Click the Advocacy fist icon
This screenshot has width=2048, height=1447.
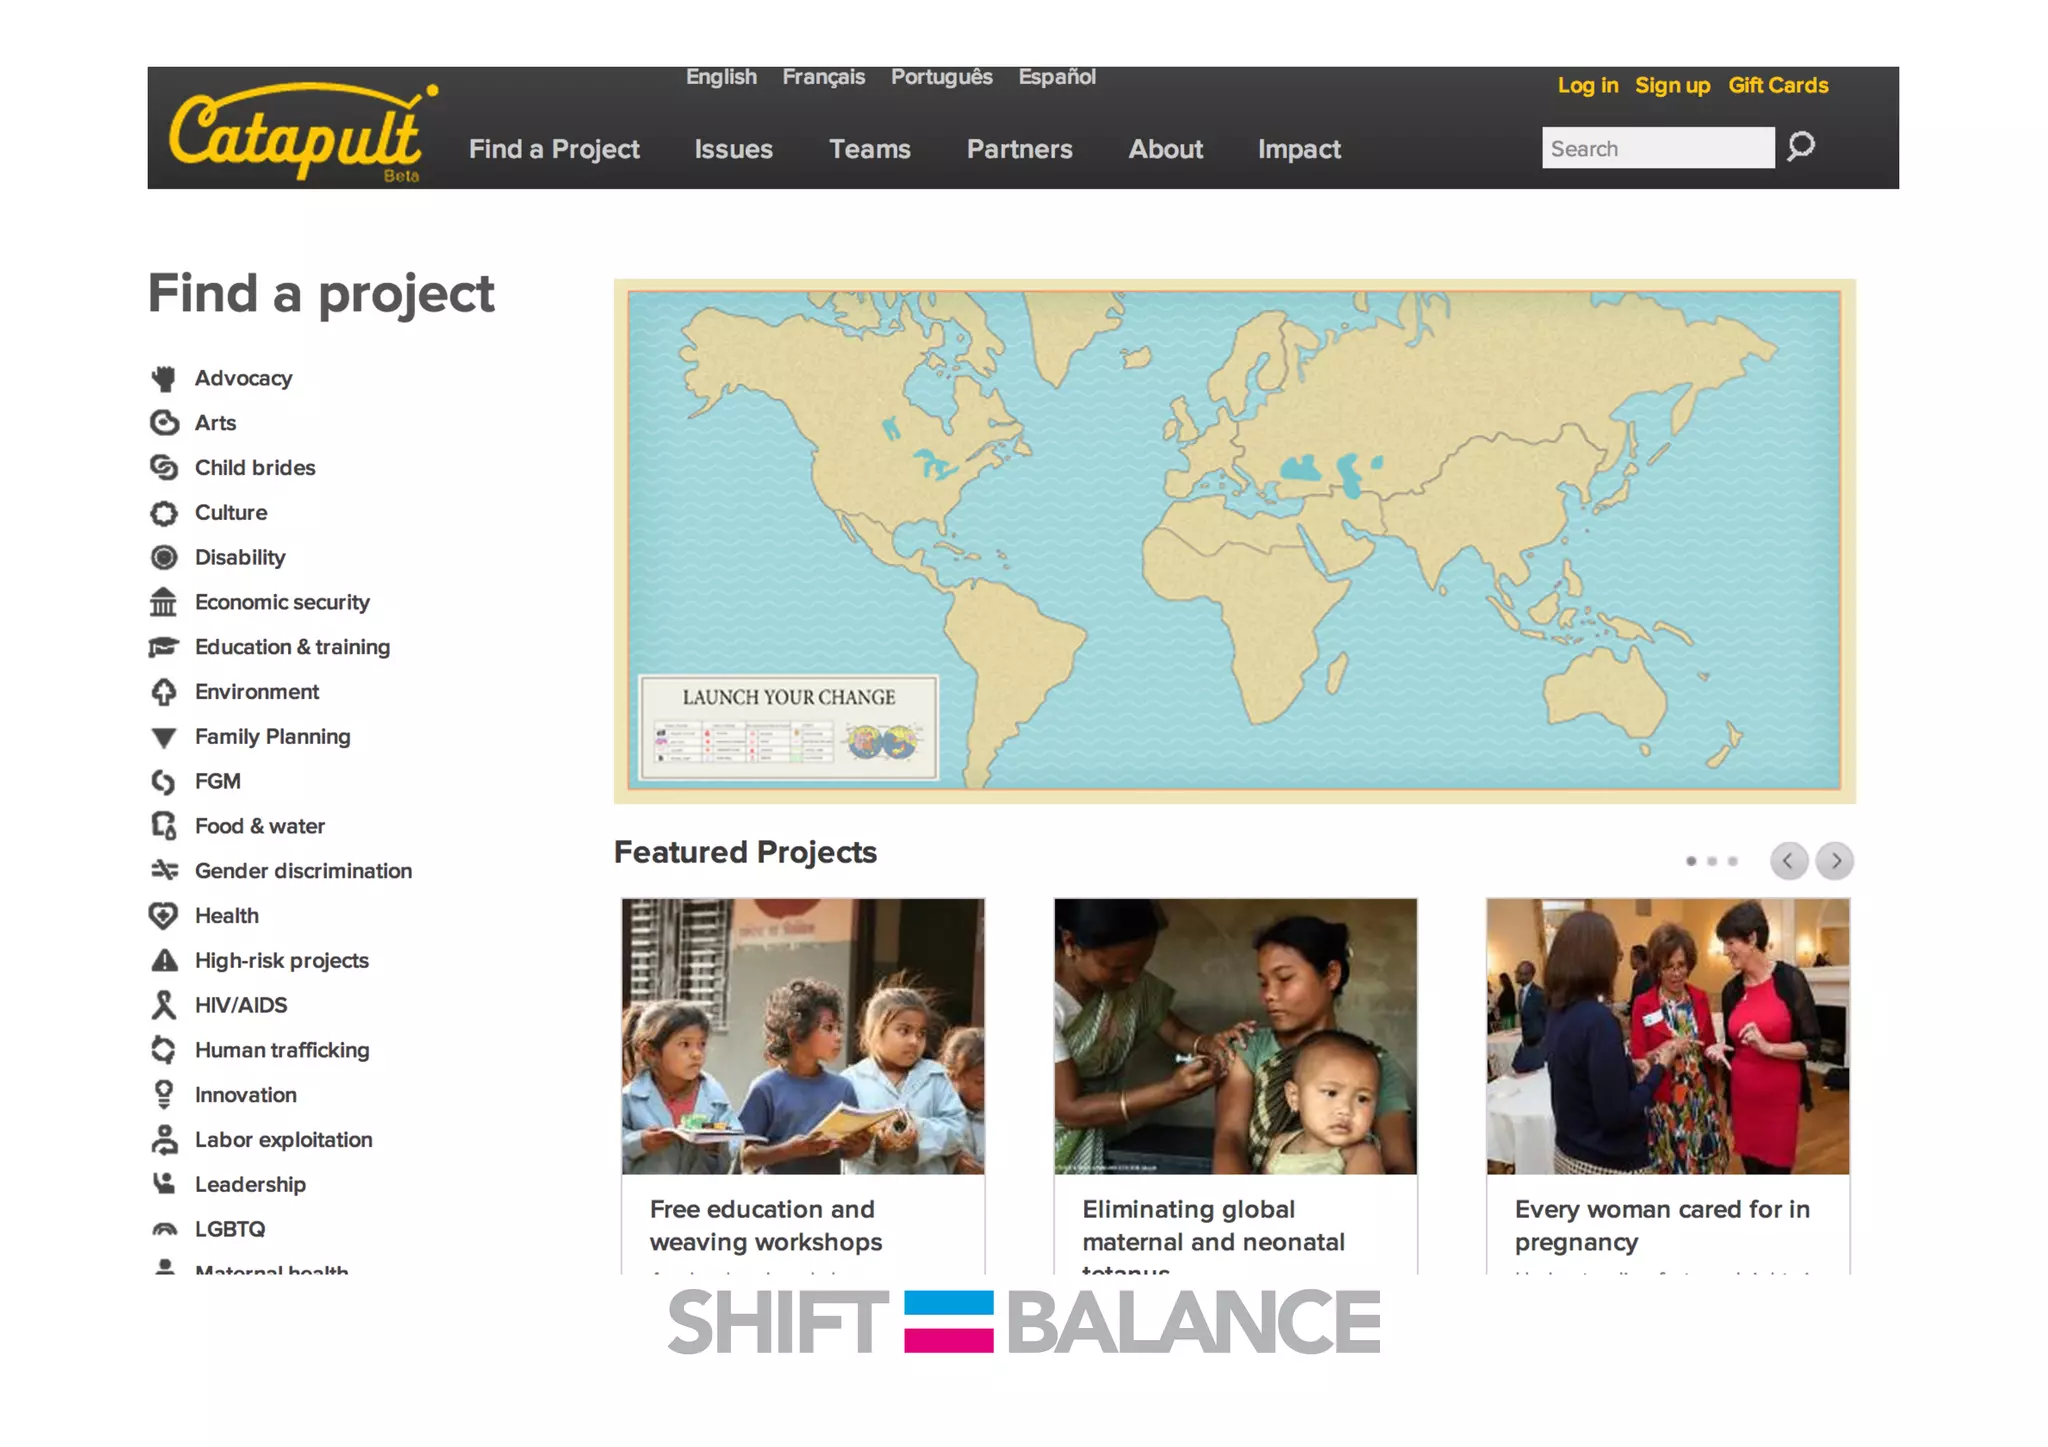pos(164,378)
